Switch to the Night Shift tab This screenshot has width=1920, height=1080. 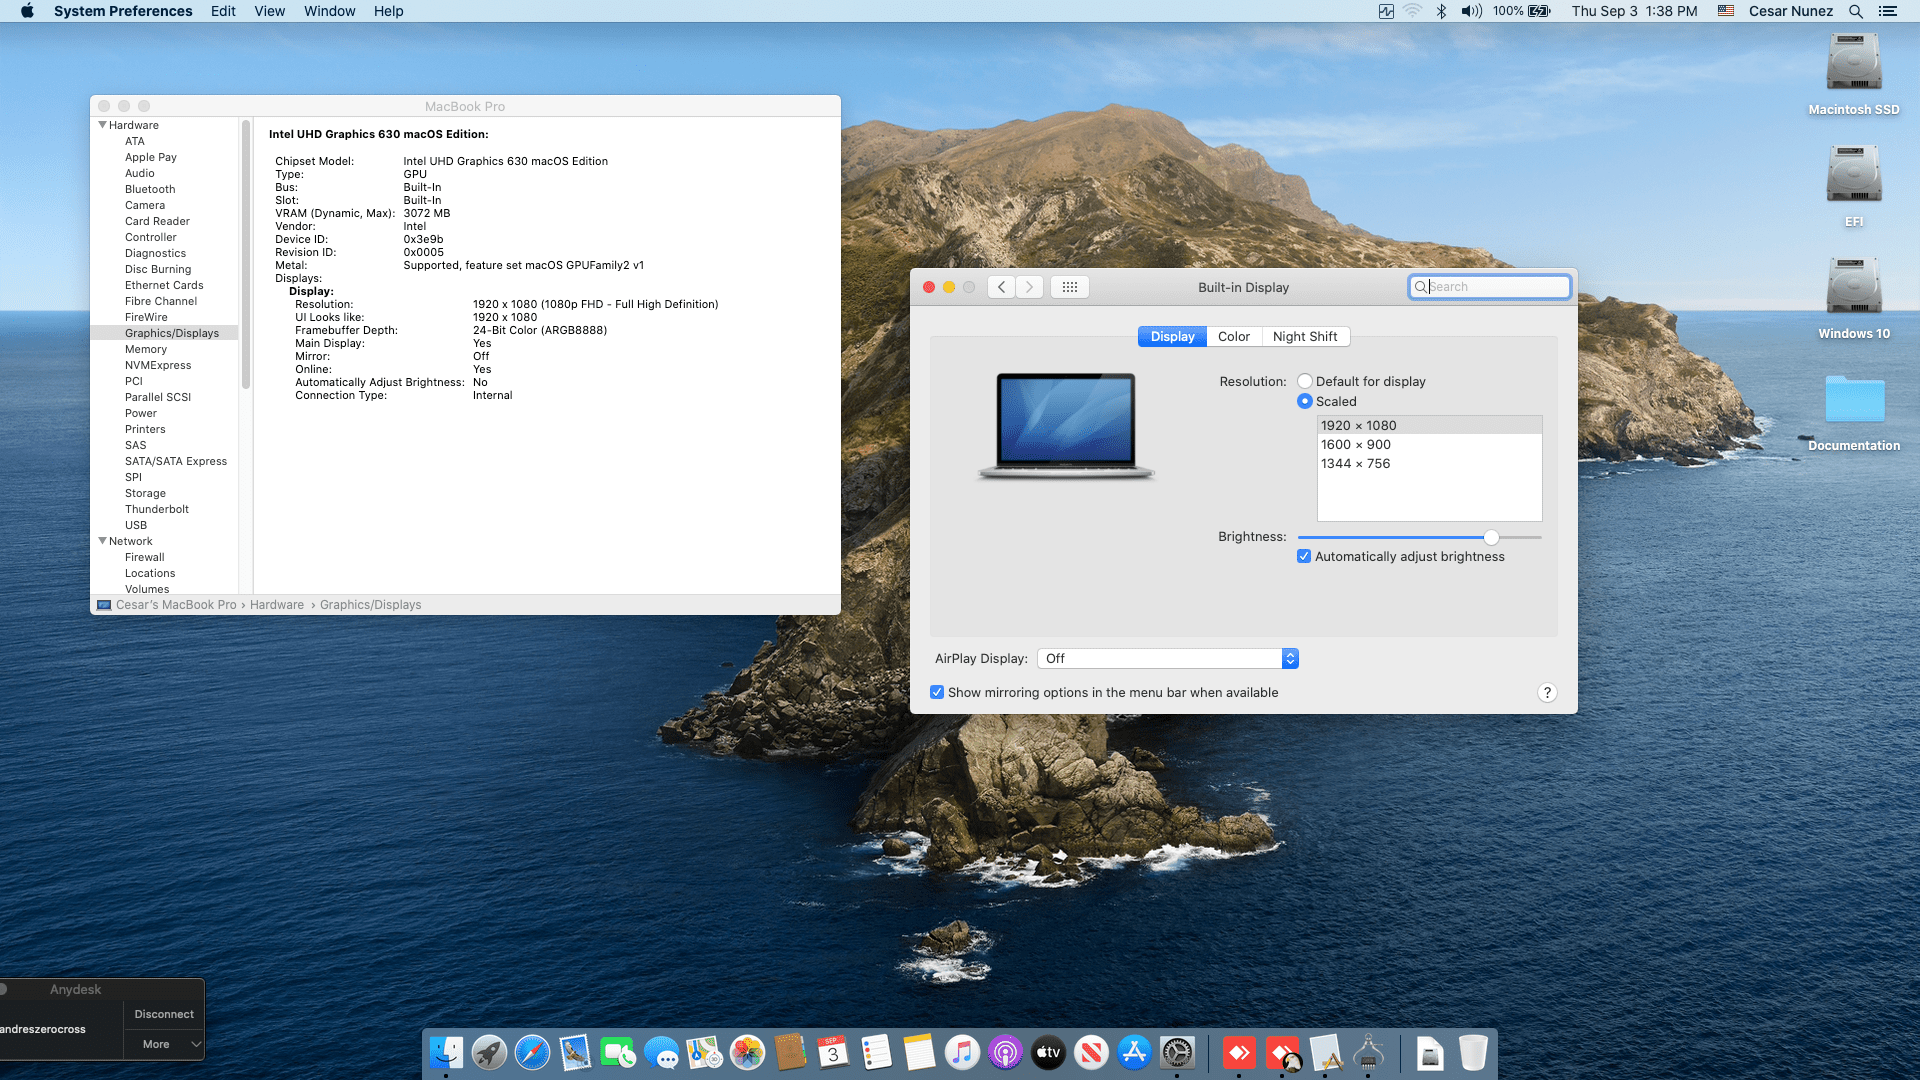[1305, 336]
